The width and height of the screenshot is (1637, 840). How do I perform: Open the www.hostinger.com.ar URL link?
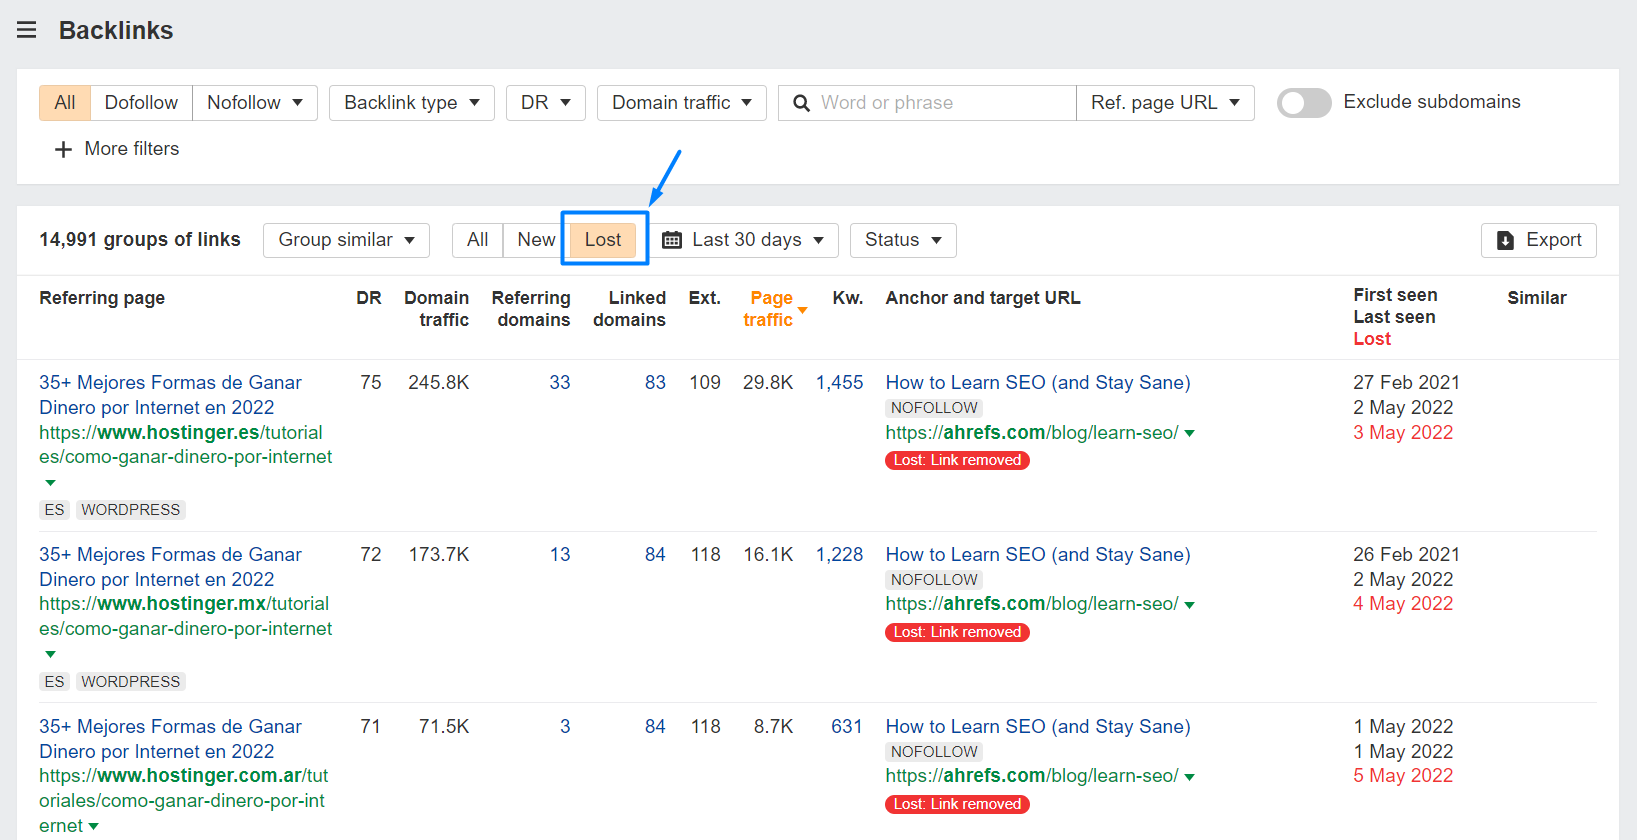click(x=183, y=800)
